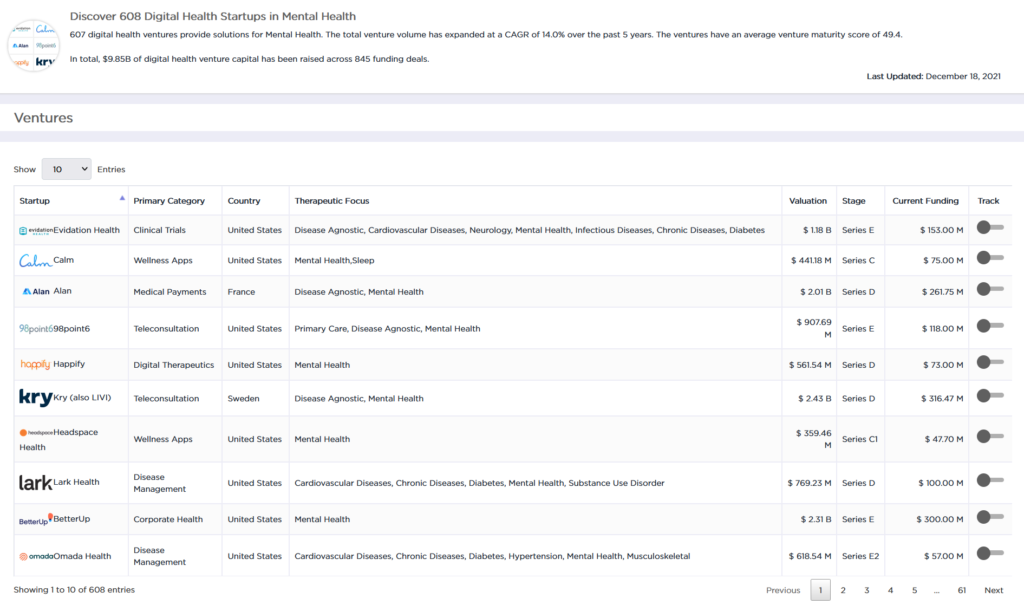1024x605 pixels.
Task: Toggle tracking for Evidation Health
Action: 989,227
